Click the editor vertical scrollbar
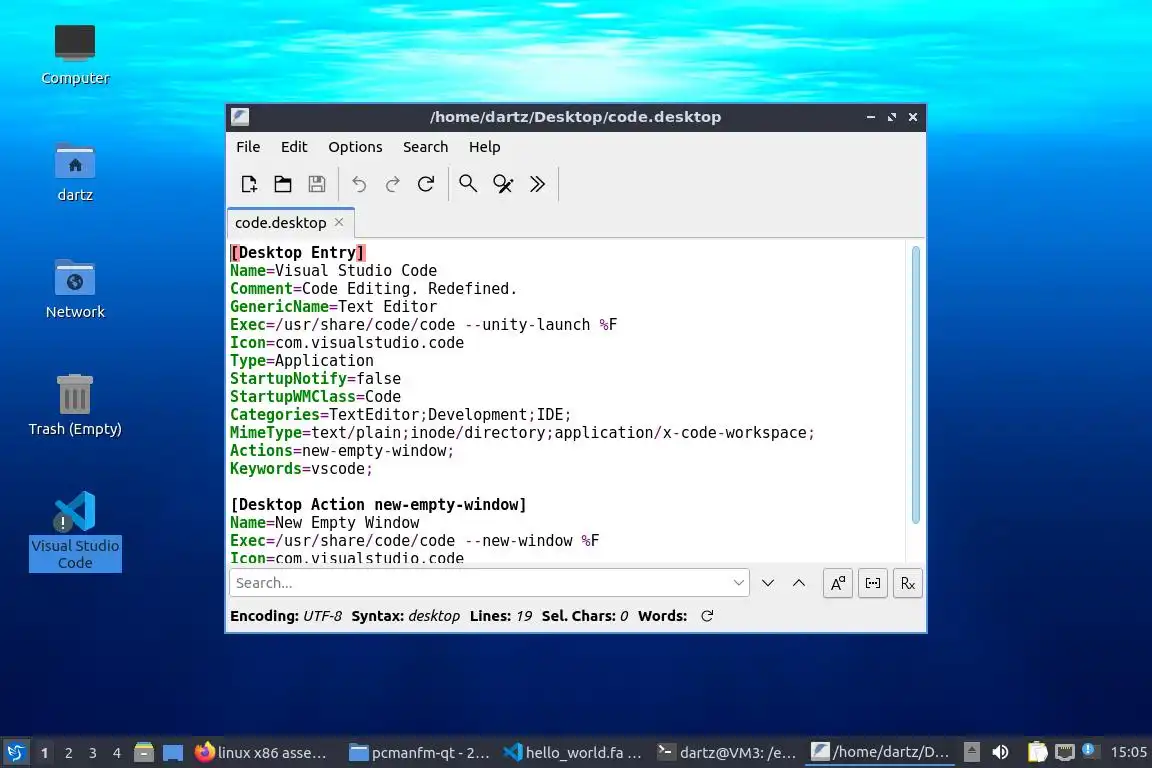This screenshot has height=768, width=1152. (915, 385)
